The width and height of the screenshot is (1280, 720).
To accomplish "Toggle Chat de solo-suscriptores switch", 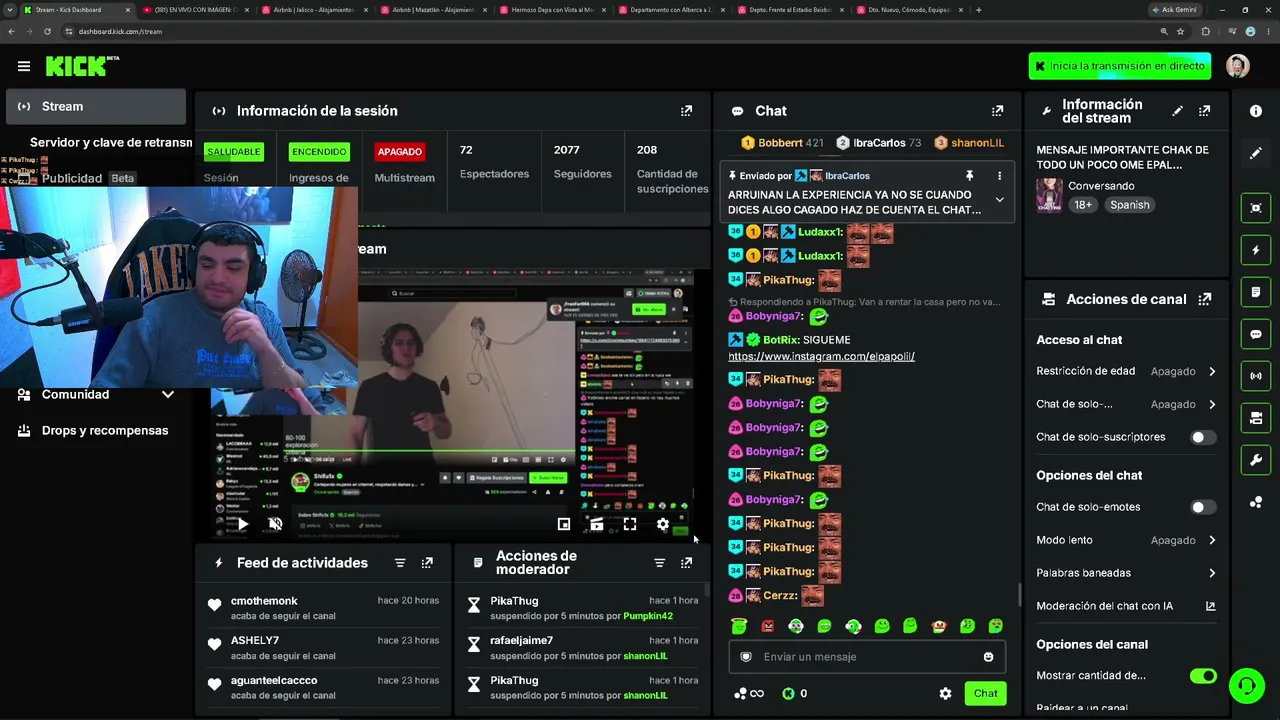I will tap(1202, 437).
